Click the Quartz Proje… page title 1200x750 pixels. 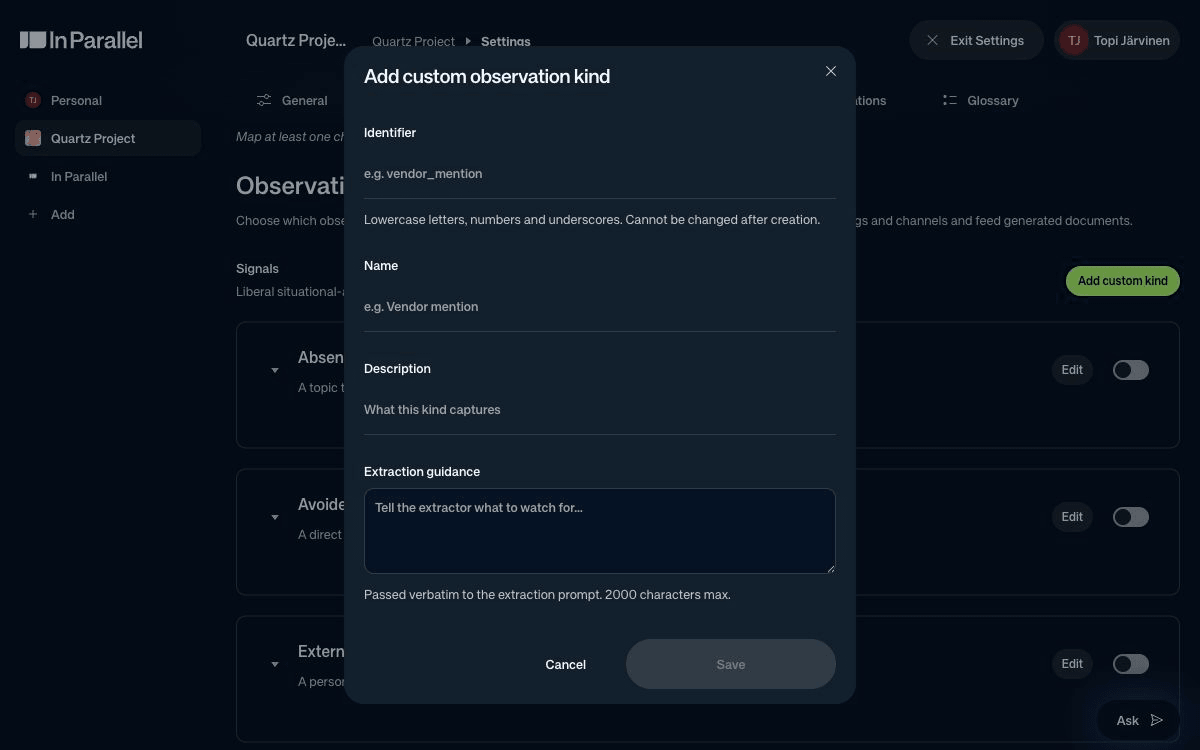click(296, 41)
